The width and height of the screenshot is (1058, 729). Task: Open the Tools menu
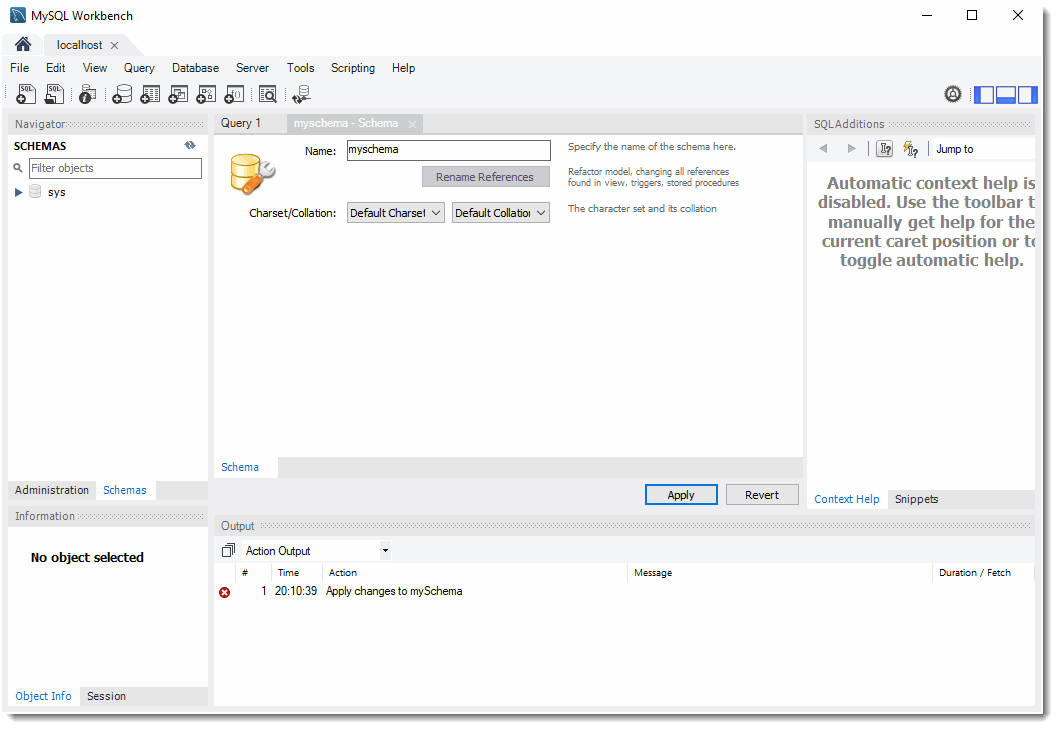[x=300, y=68]
